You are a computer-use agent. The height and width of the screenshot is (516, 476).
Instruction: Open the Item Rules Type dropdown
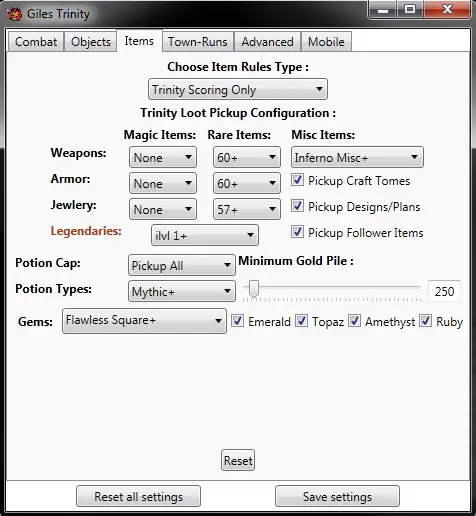tap(238, 89)
